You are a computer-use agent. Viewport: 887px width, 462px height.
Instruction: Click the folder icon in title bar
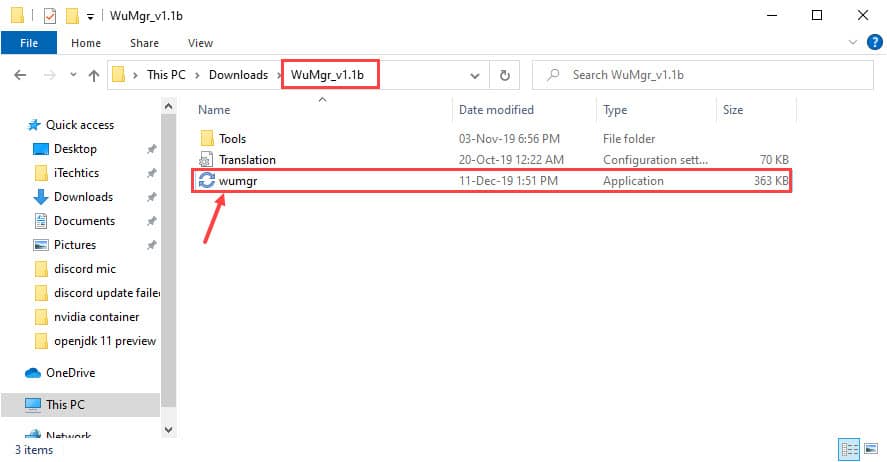[x=18, y=15]
